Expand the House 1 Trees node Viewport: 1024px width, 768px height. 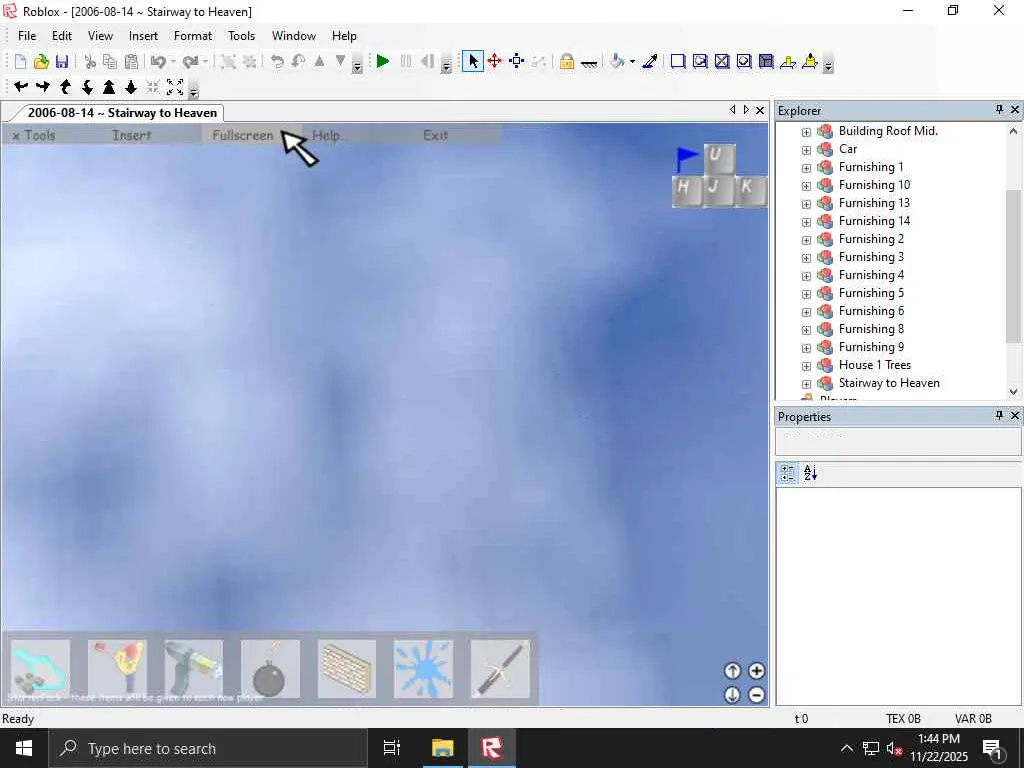[x=807, y=366]
